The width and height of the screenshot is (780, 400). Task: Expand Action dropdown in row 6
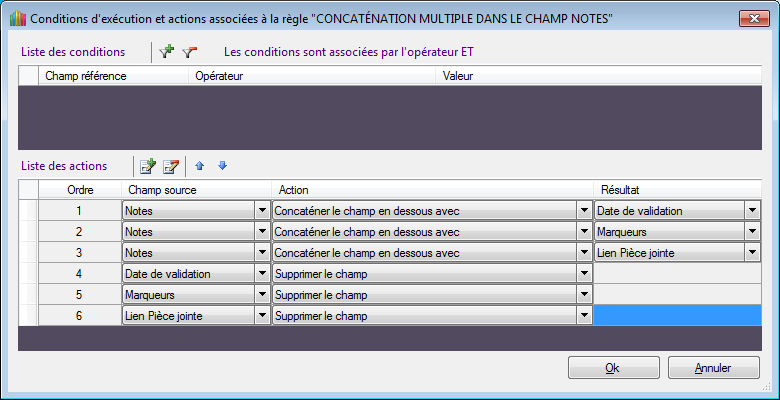pos(584,315)
